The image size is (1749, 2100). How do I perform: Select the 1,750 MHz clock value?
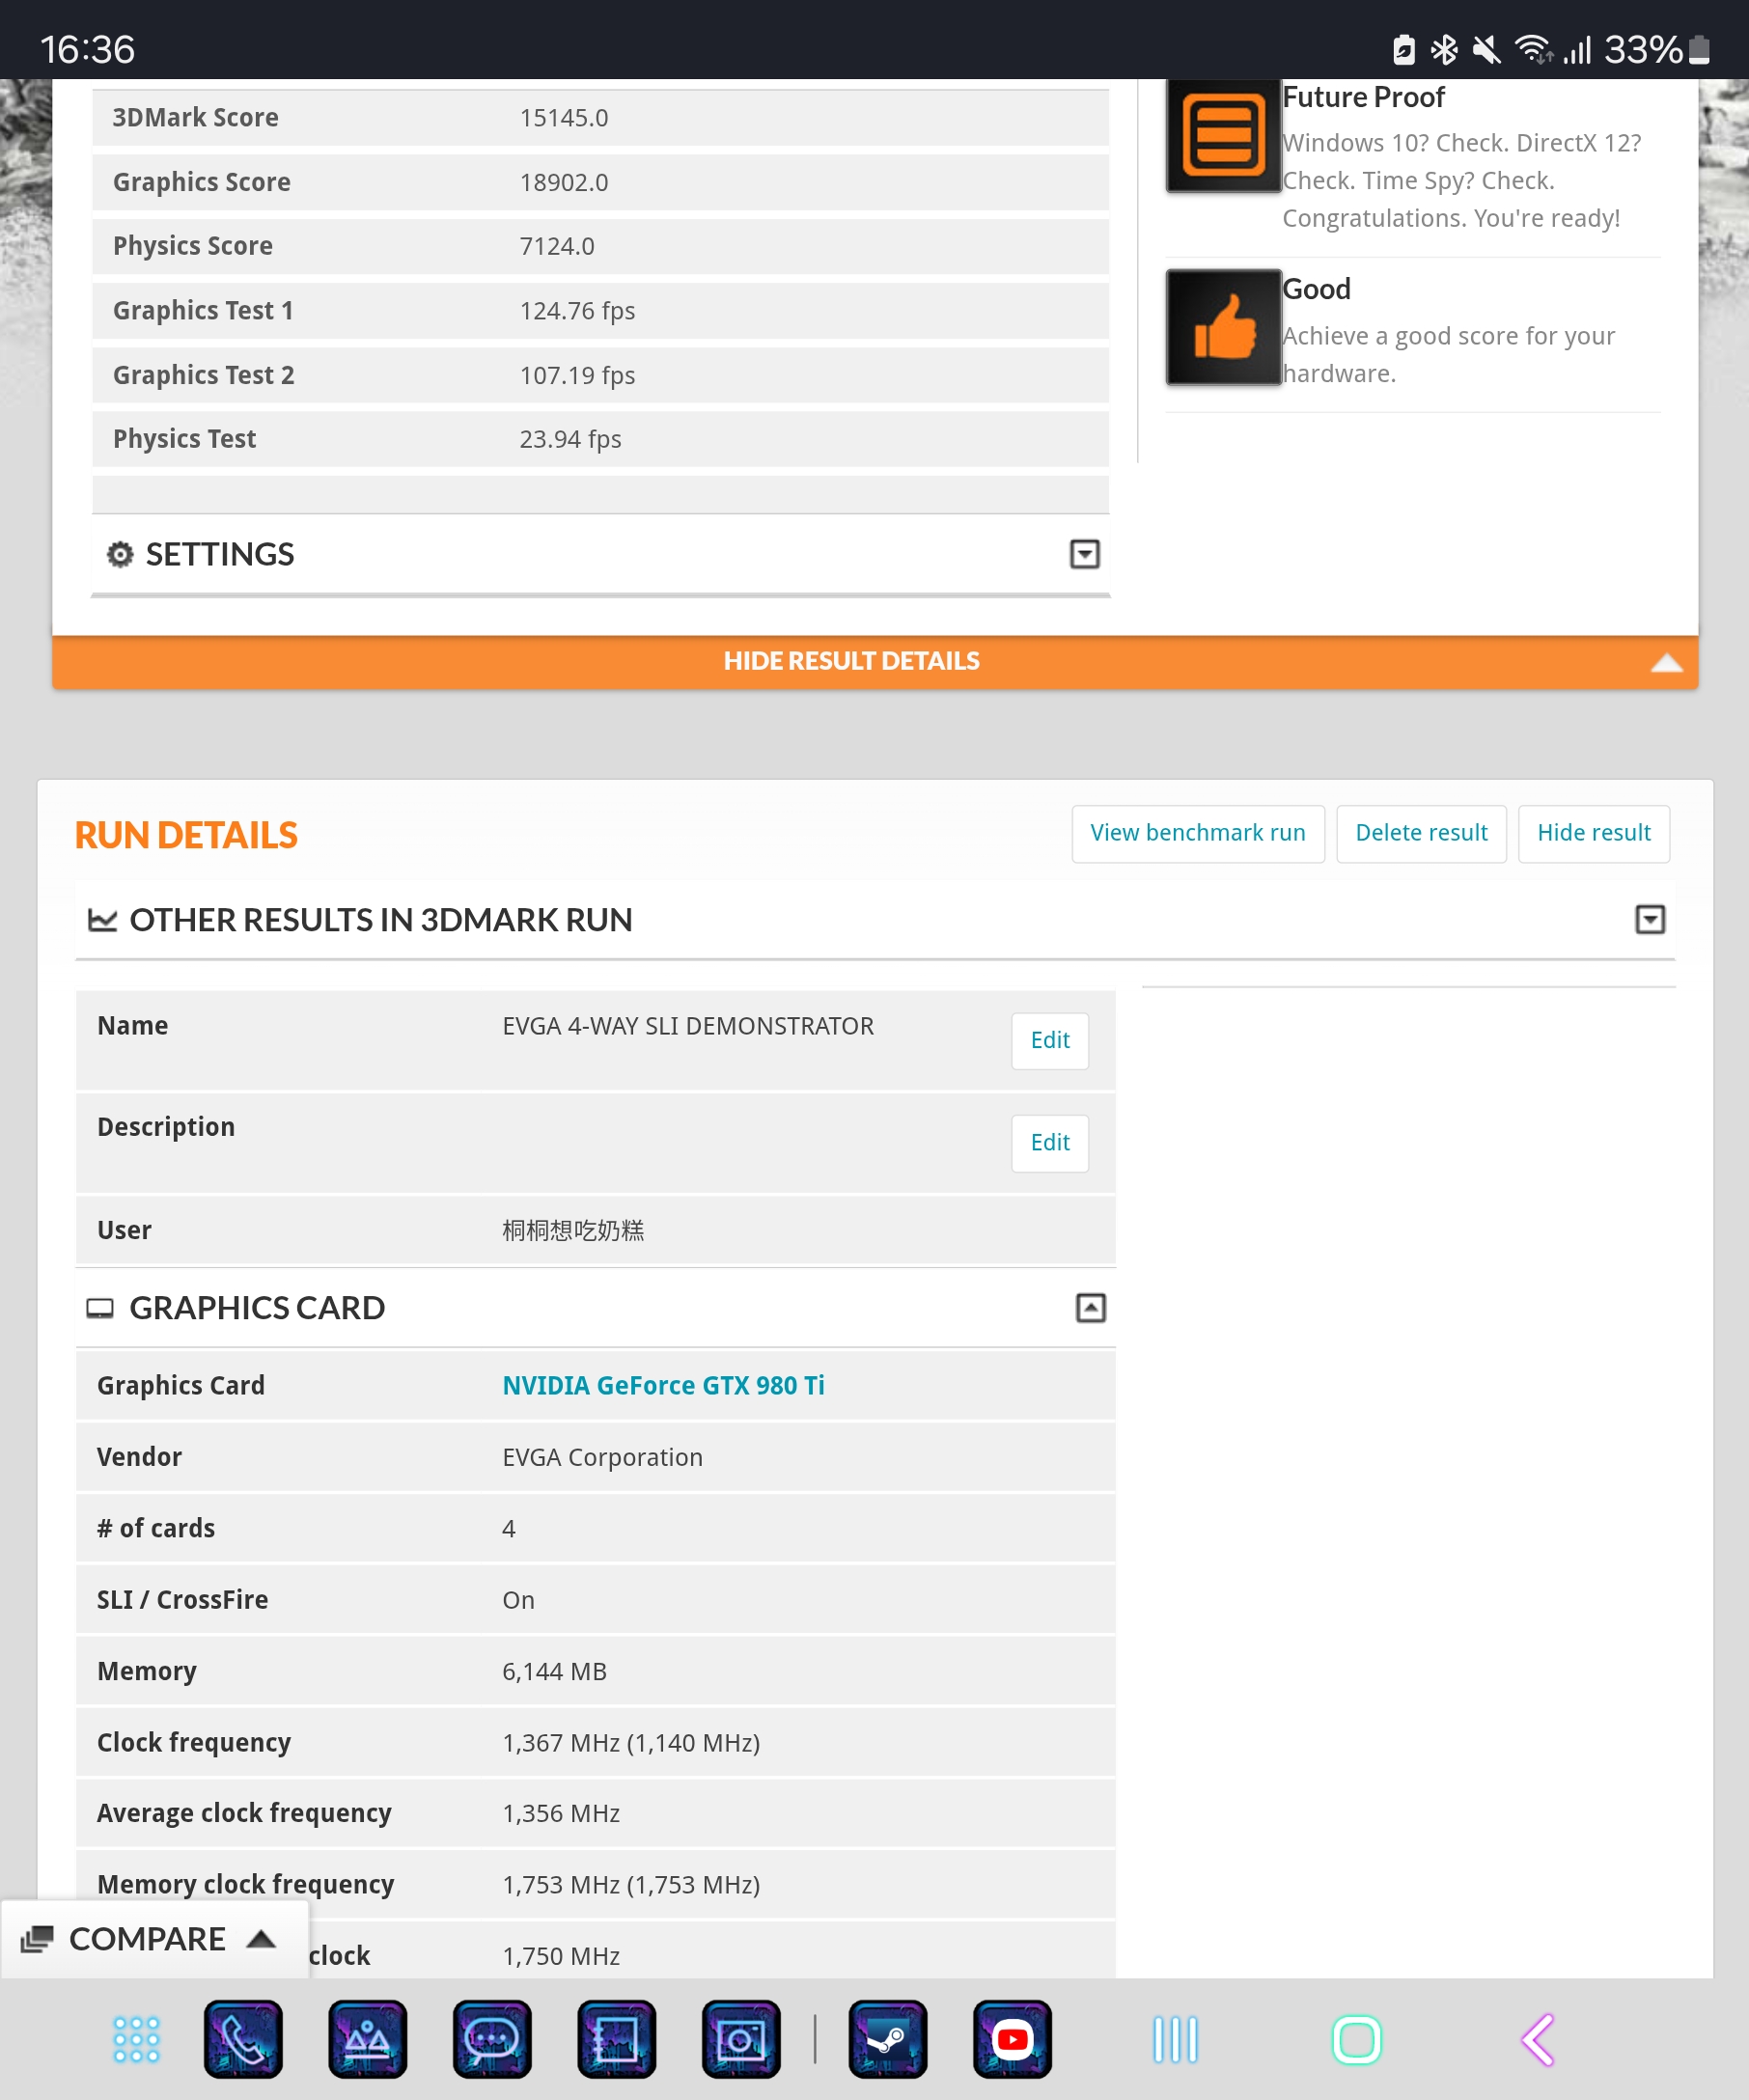point(561,1956)
